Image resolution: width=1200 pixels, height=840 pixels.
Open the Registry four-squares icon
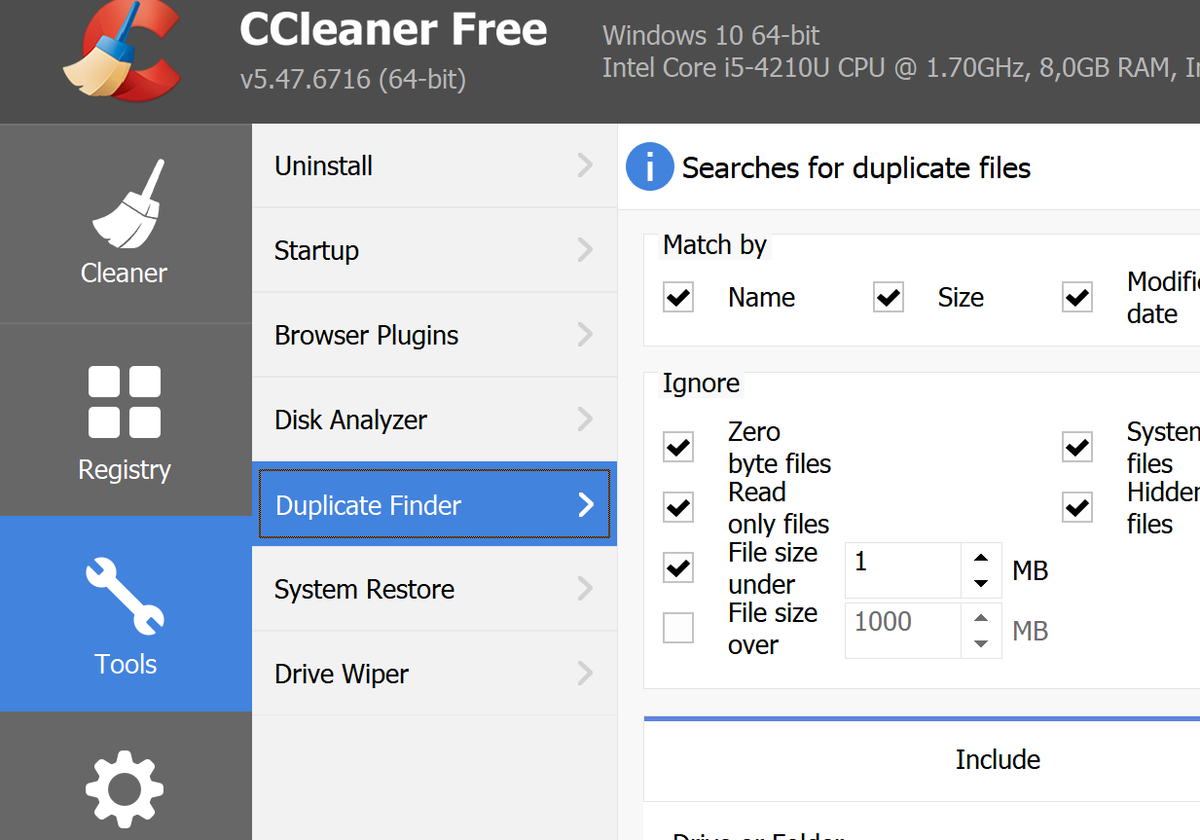(x=124, y=402)
